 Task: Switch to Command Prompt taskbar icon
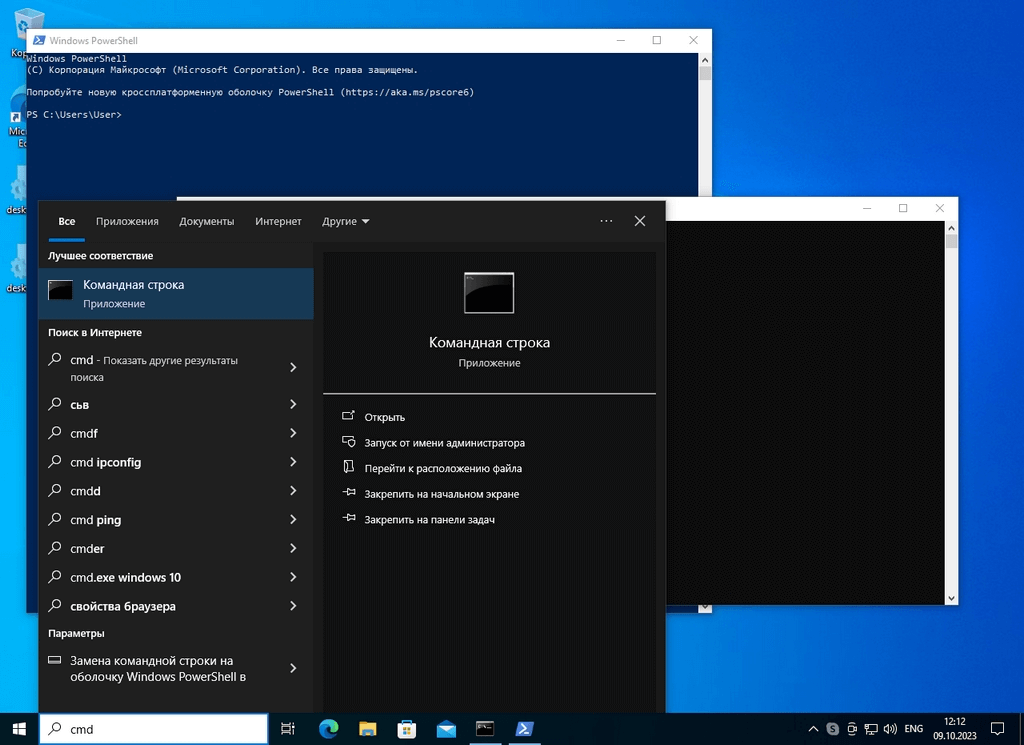485,729
